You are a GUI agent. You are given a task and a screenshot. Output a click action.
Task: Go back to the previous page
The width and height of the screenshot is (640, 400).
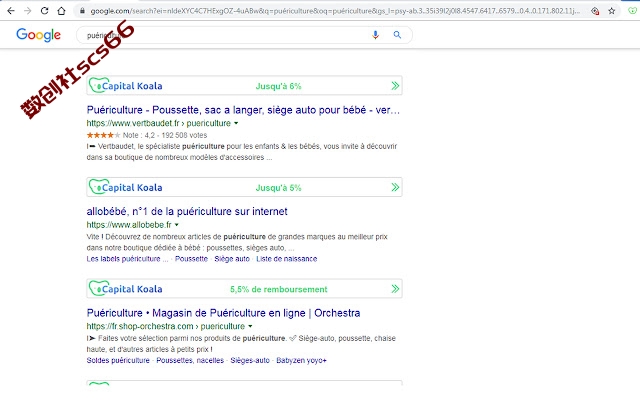pyautogui.click(x=11, y=11)
